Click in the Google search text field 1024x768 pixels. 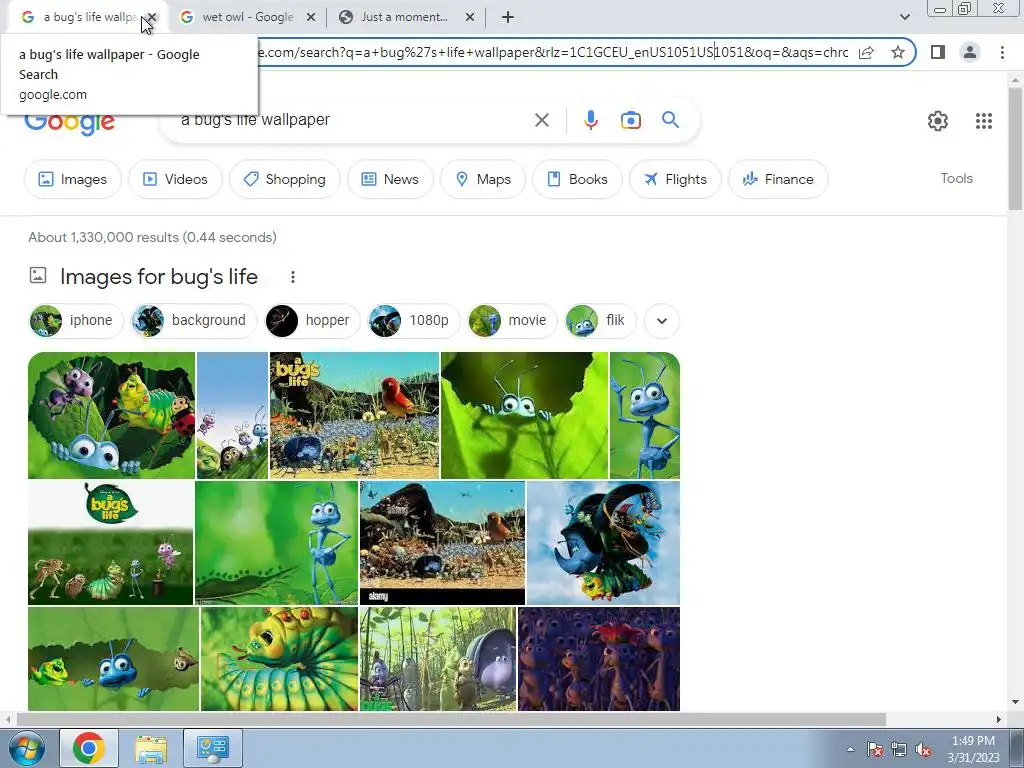[353, 120]
